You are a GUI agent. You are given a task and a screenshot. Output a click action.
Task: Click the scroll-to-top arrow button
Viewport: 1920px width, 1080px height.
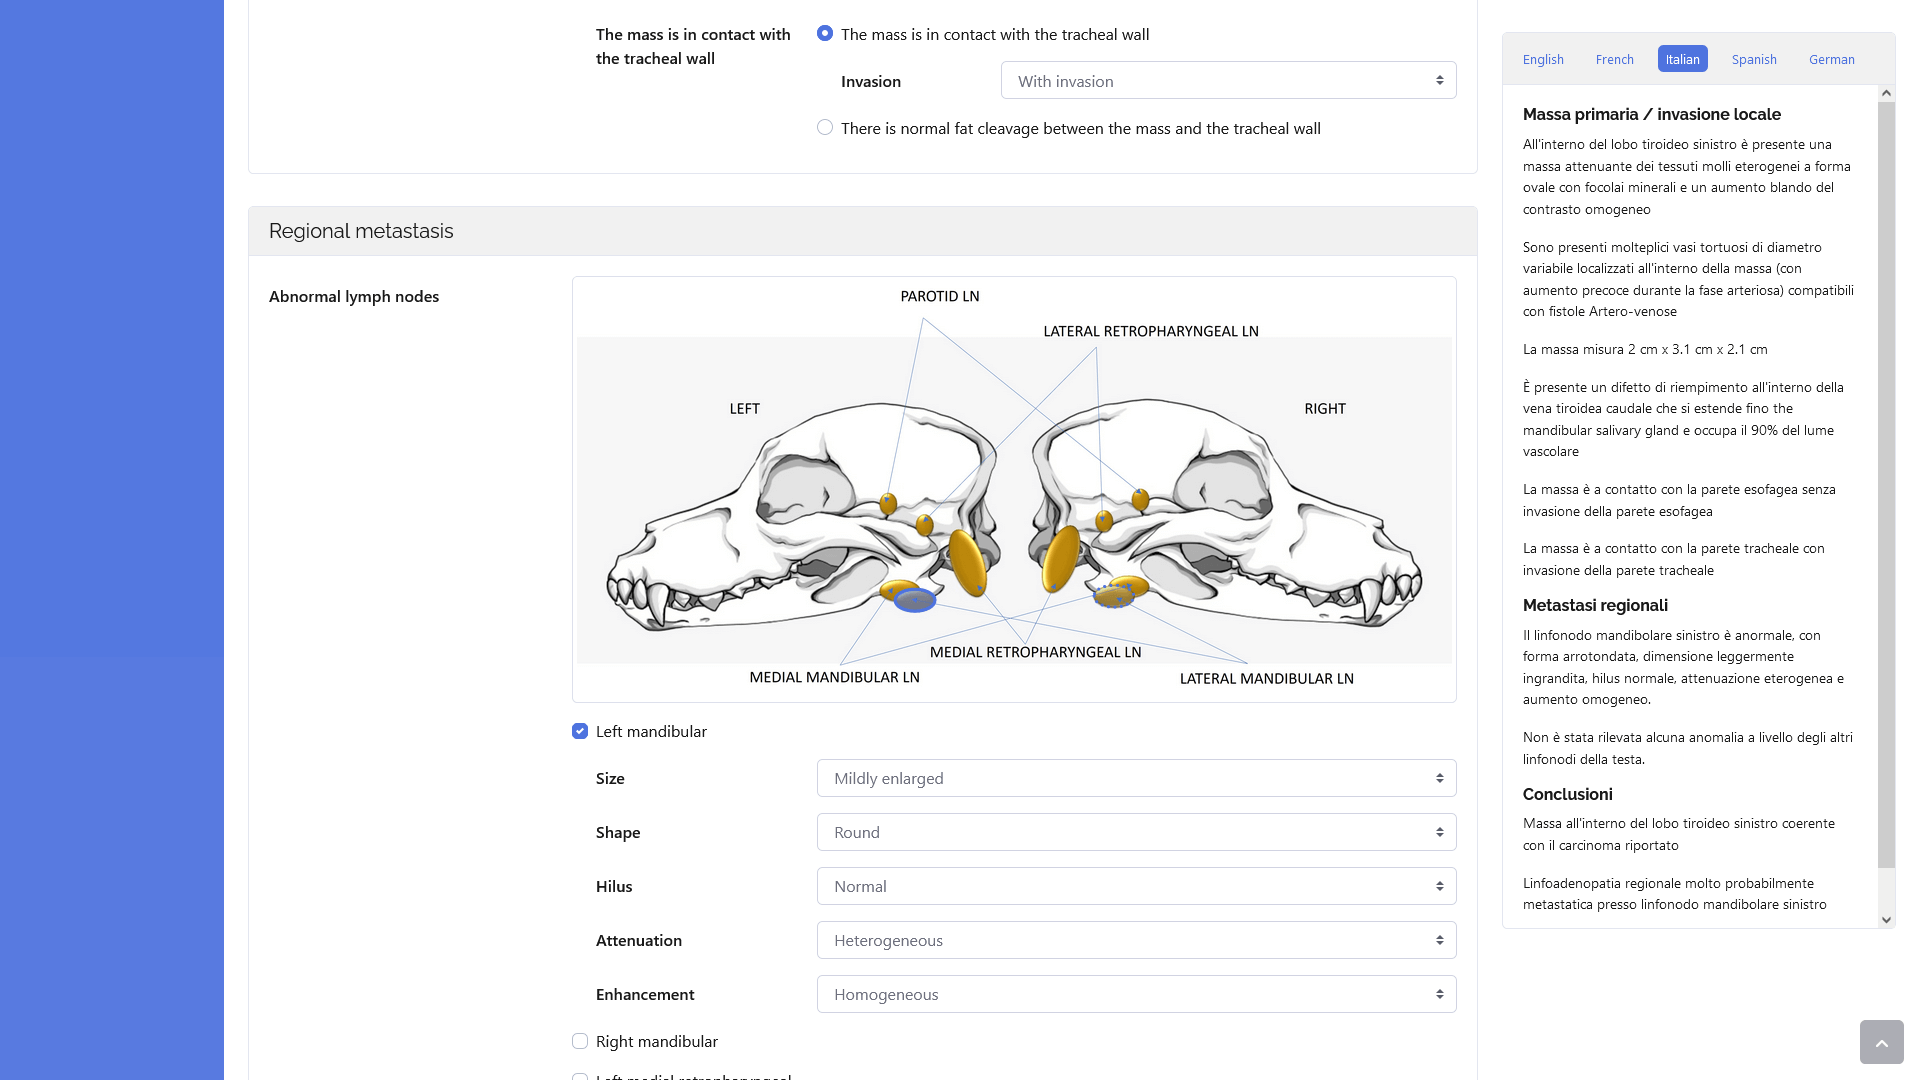pos(1881,1042)
